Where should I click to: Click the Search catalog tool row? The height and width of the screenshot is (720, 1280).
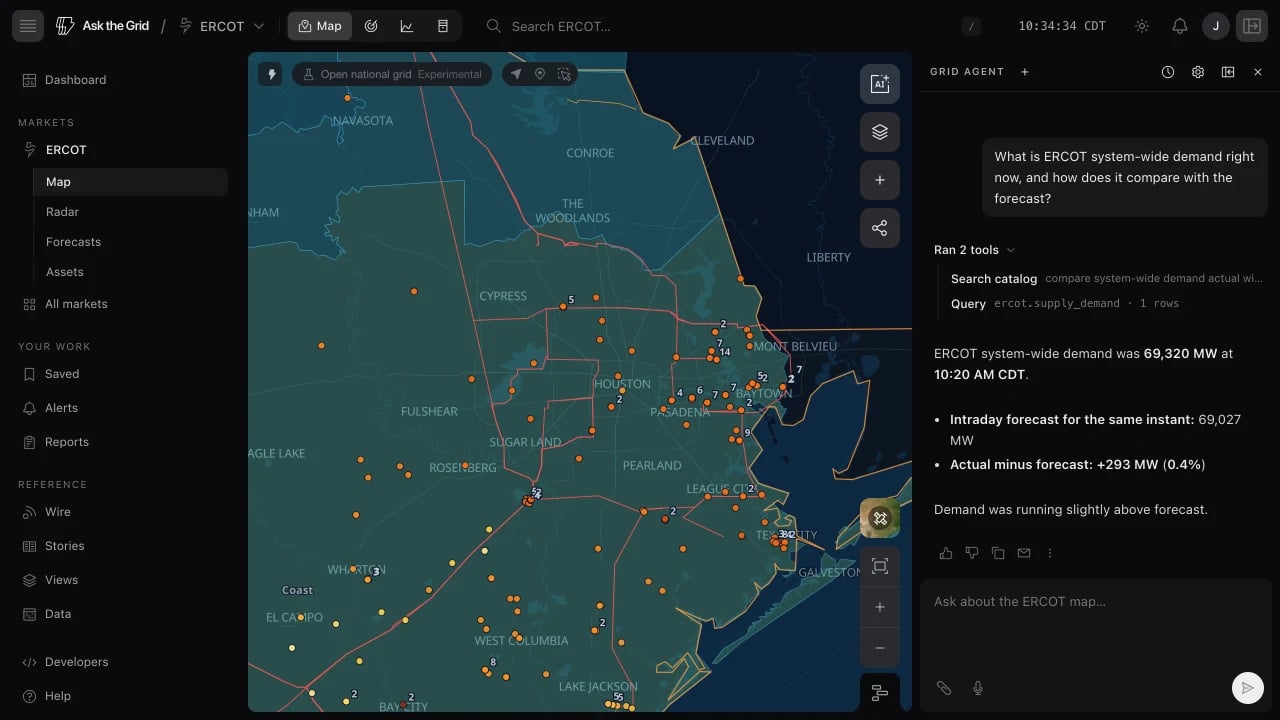tap(1106, 279)
